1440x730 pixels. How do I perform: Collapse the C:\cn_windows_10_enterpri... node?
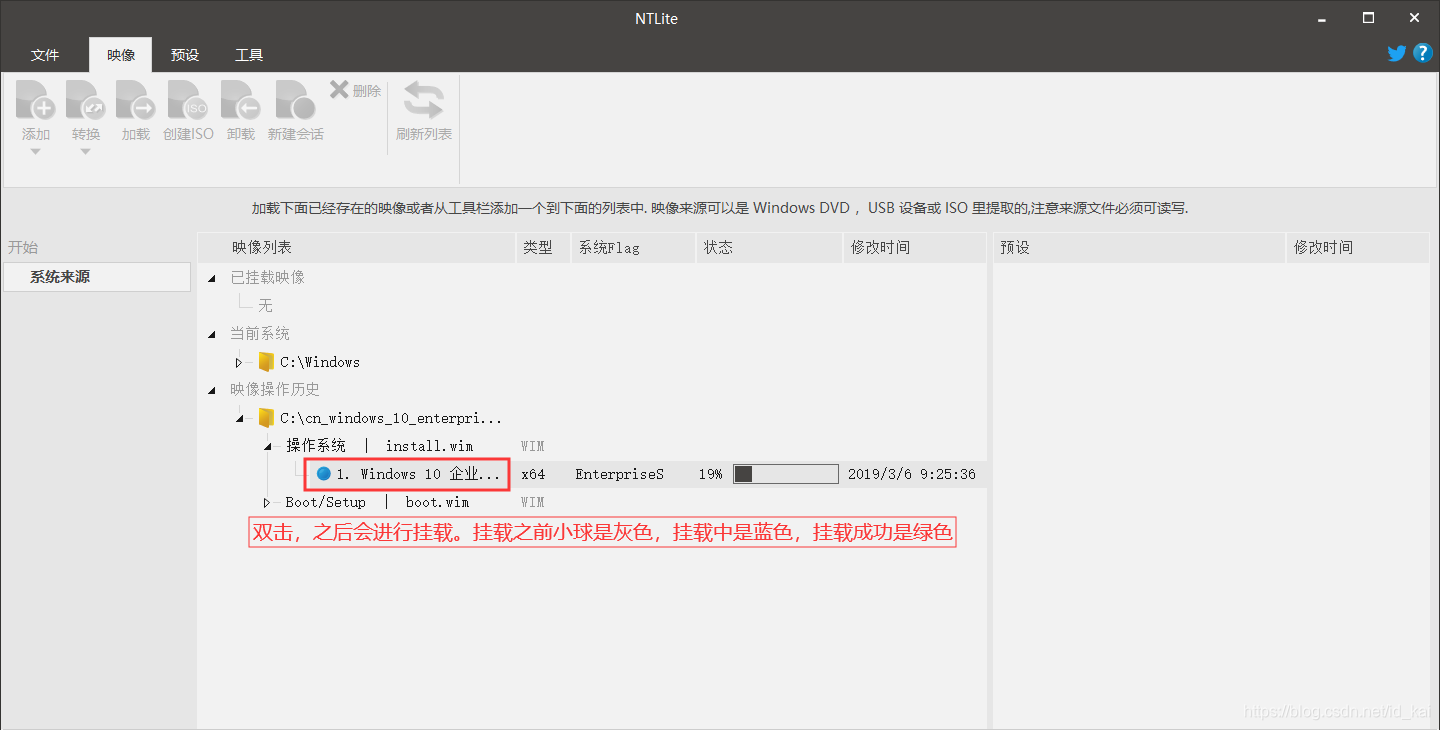point(239,418)
